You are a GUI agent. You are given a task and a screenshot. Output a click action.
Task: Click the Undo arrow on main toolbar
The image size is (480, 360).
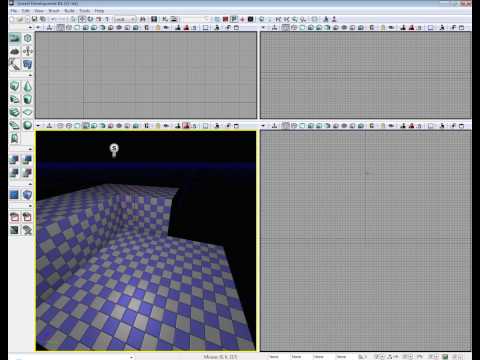pos(53,19)
